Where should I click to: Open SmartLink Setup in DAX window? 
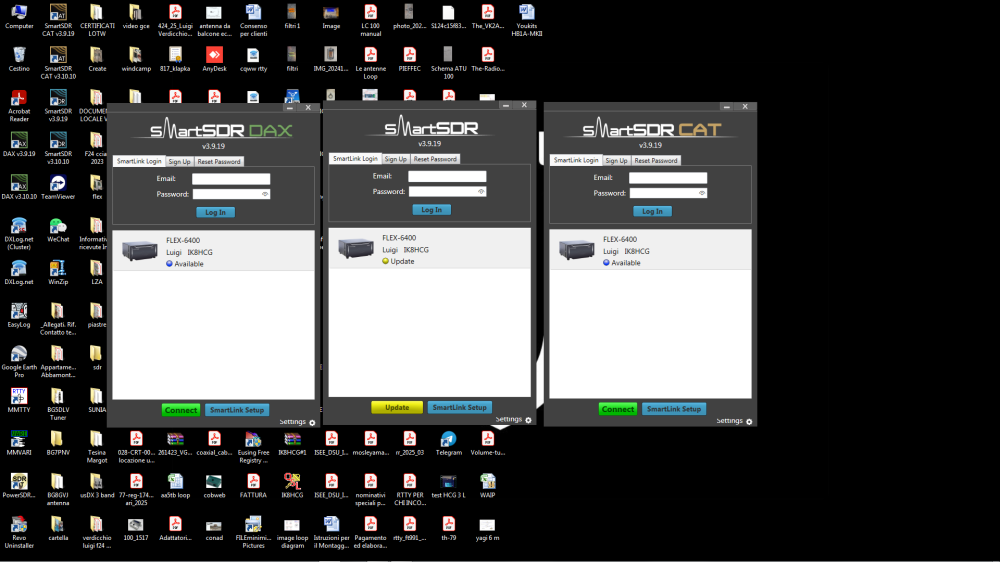[x=237, y=410]
